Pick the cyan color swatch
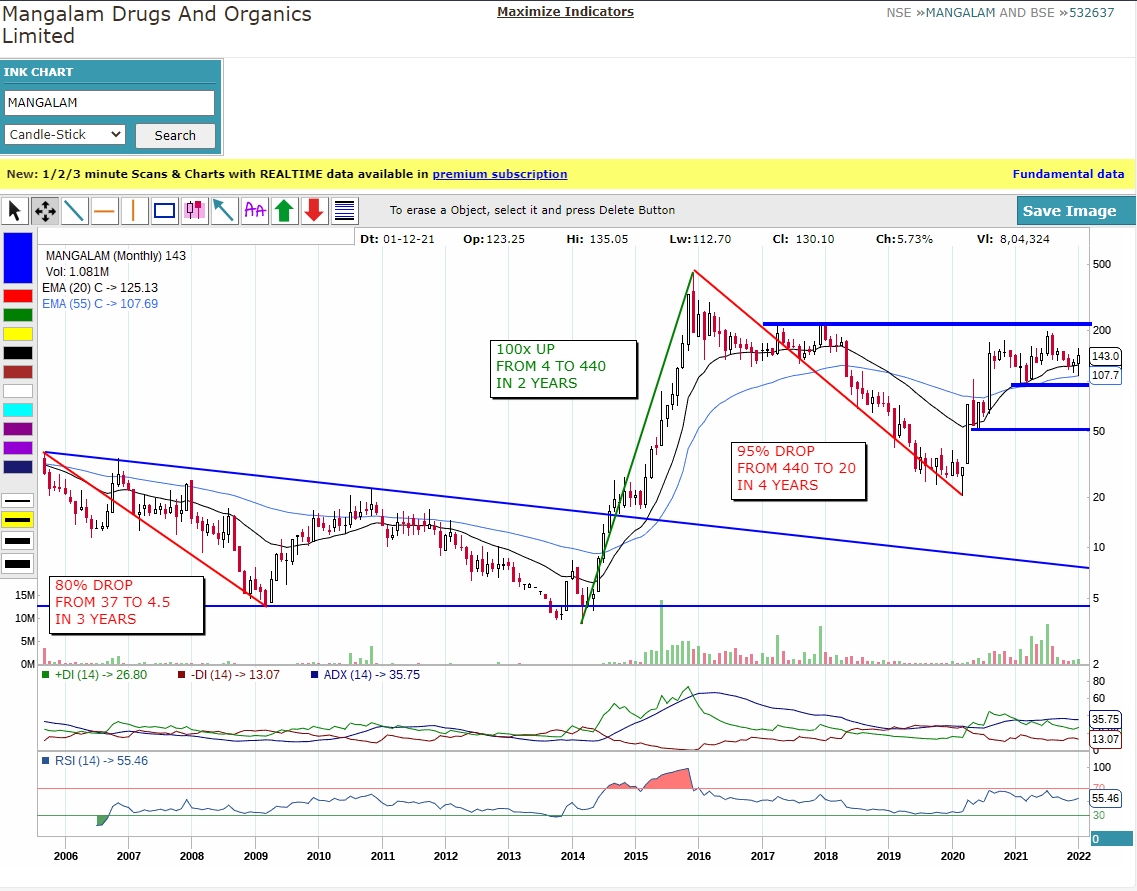The image size is (1137, 891). click(18, 410)
